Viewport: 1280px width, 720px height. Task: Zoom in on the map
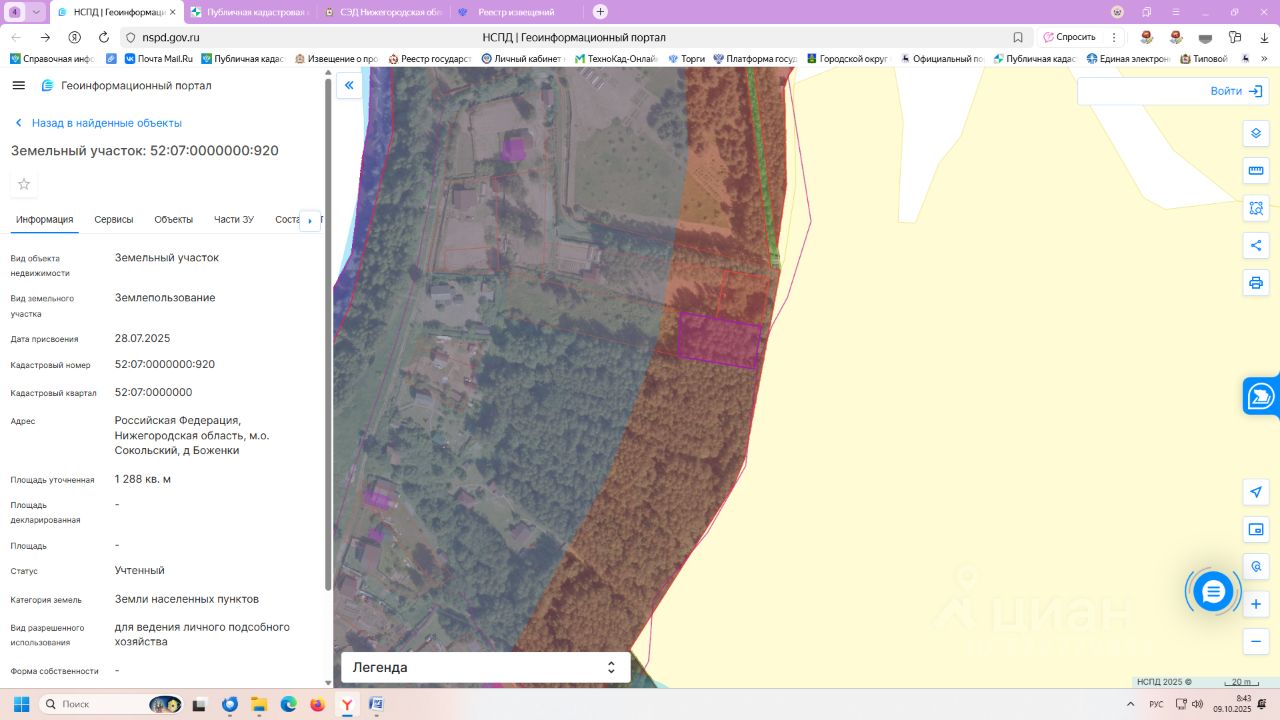tap(1256, 604)
